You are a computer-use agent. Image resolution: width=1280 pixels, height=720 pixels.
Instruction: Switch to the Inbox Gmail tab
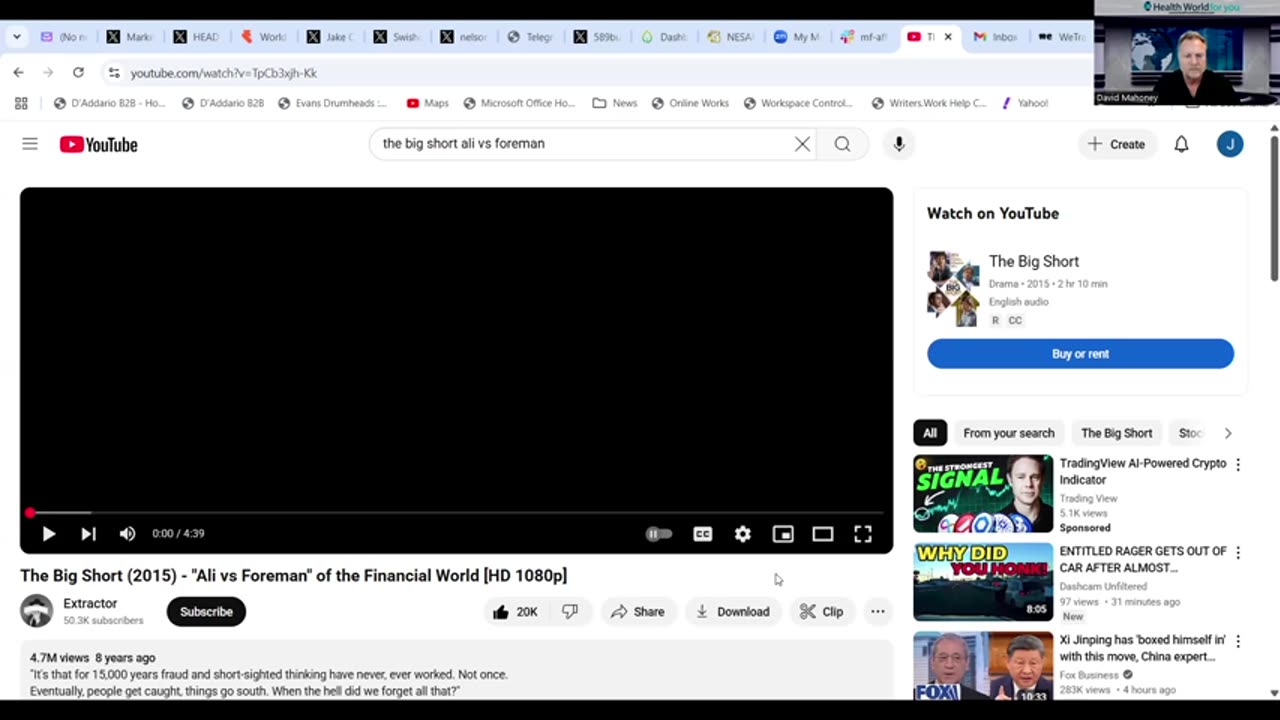[994, 37]
